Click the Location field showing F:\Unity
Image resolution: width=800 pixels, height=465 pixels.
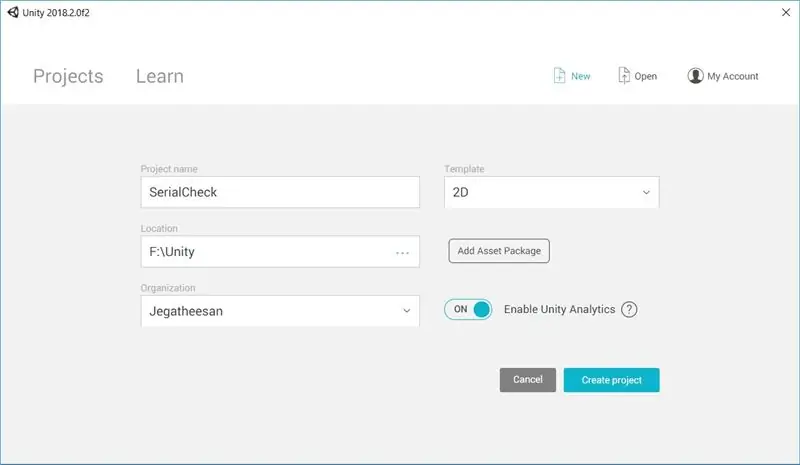click(x=280, y=251)
